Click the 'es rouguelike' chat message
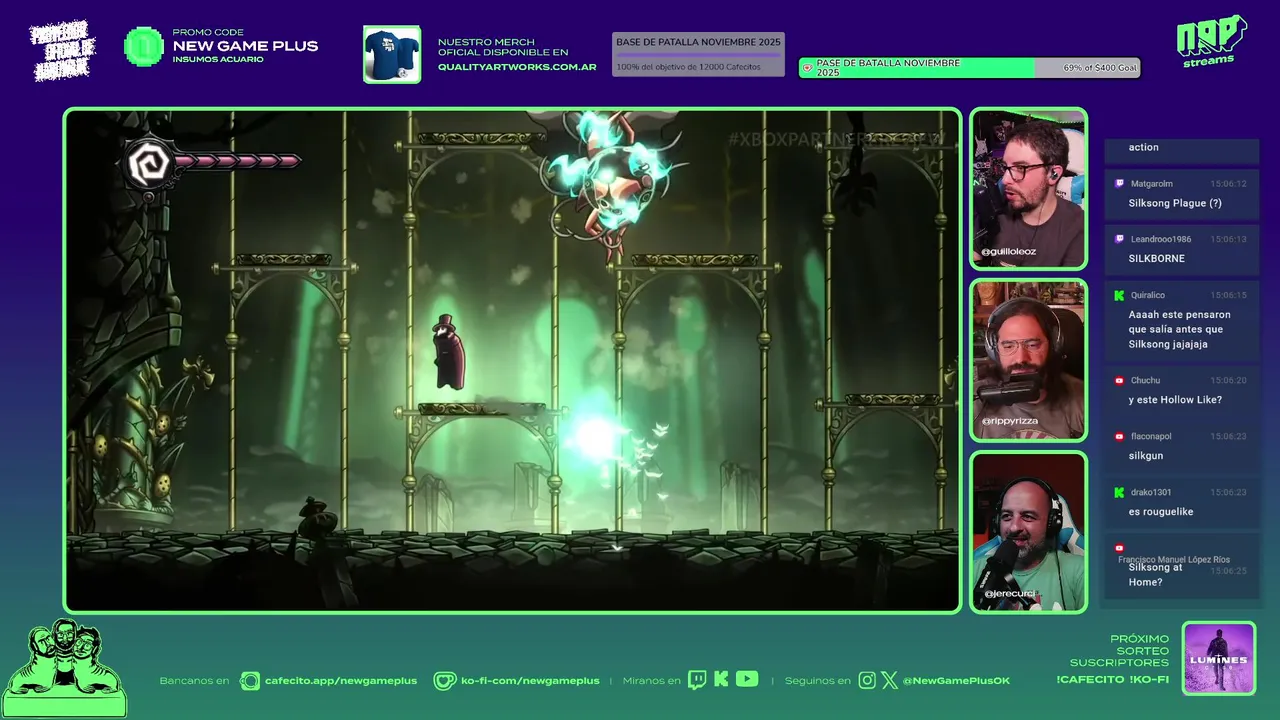 pos(1161,512)
